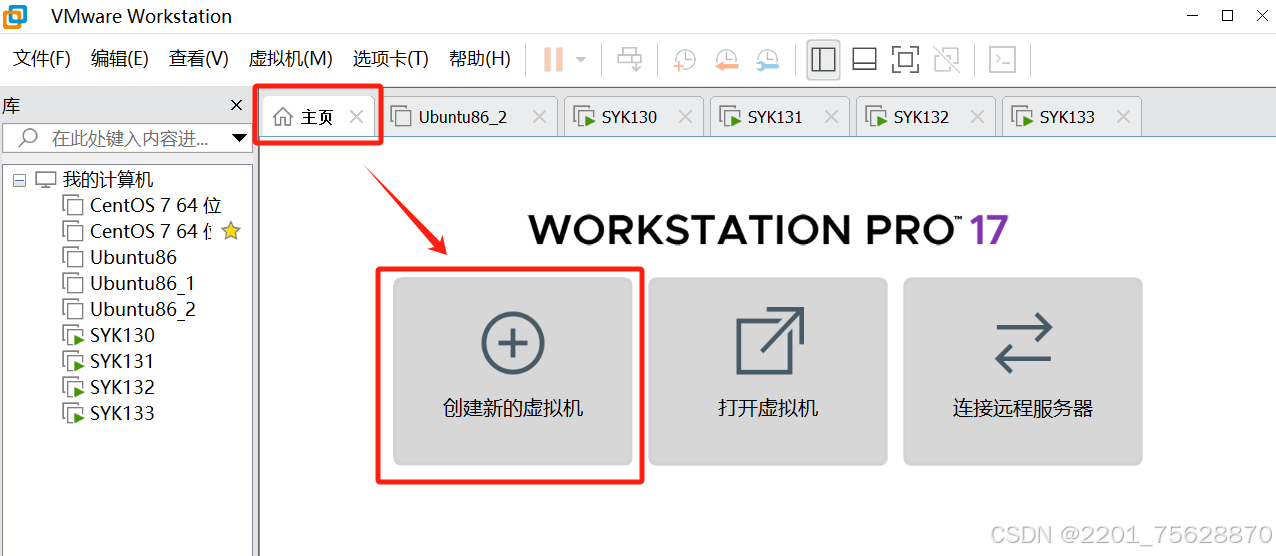Open the 选项卡(T) menu
This screenshot has height=556, width=1276.
click(390, 59)
